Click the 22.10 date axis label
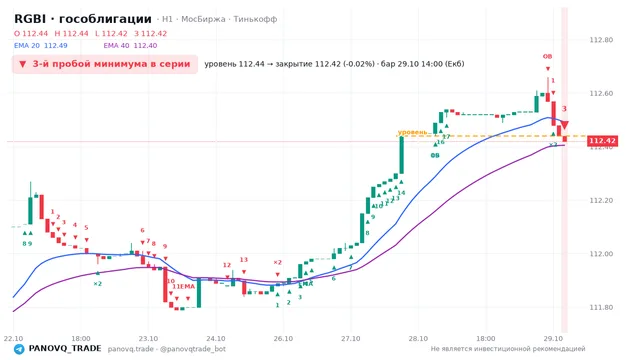The height and width of the screenshot is (360, 640). [13, 339]
